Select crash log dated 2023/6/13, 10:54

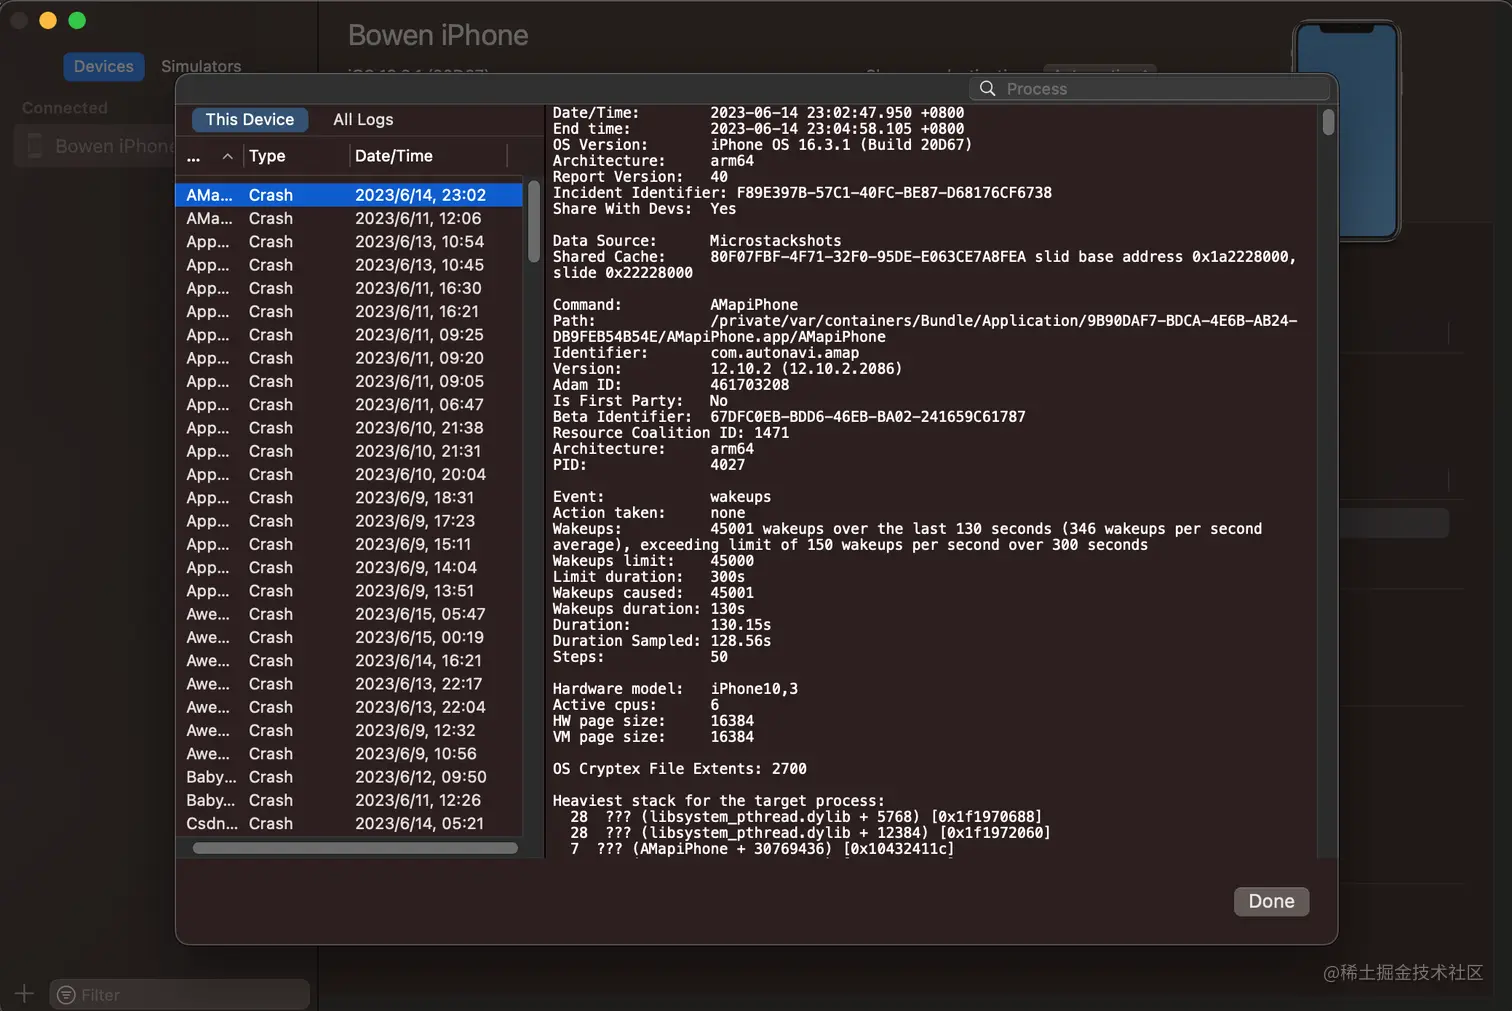(349, 241)
